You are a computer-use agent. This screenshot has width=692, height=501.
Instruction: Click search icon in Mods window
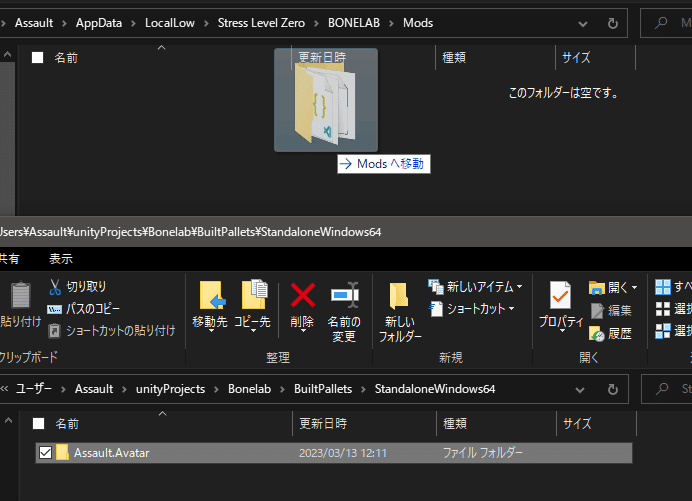tap(661, 23)
